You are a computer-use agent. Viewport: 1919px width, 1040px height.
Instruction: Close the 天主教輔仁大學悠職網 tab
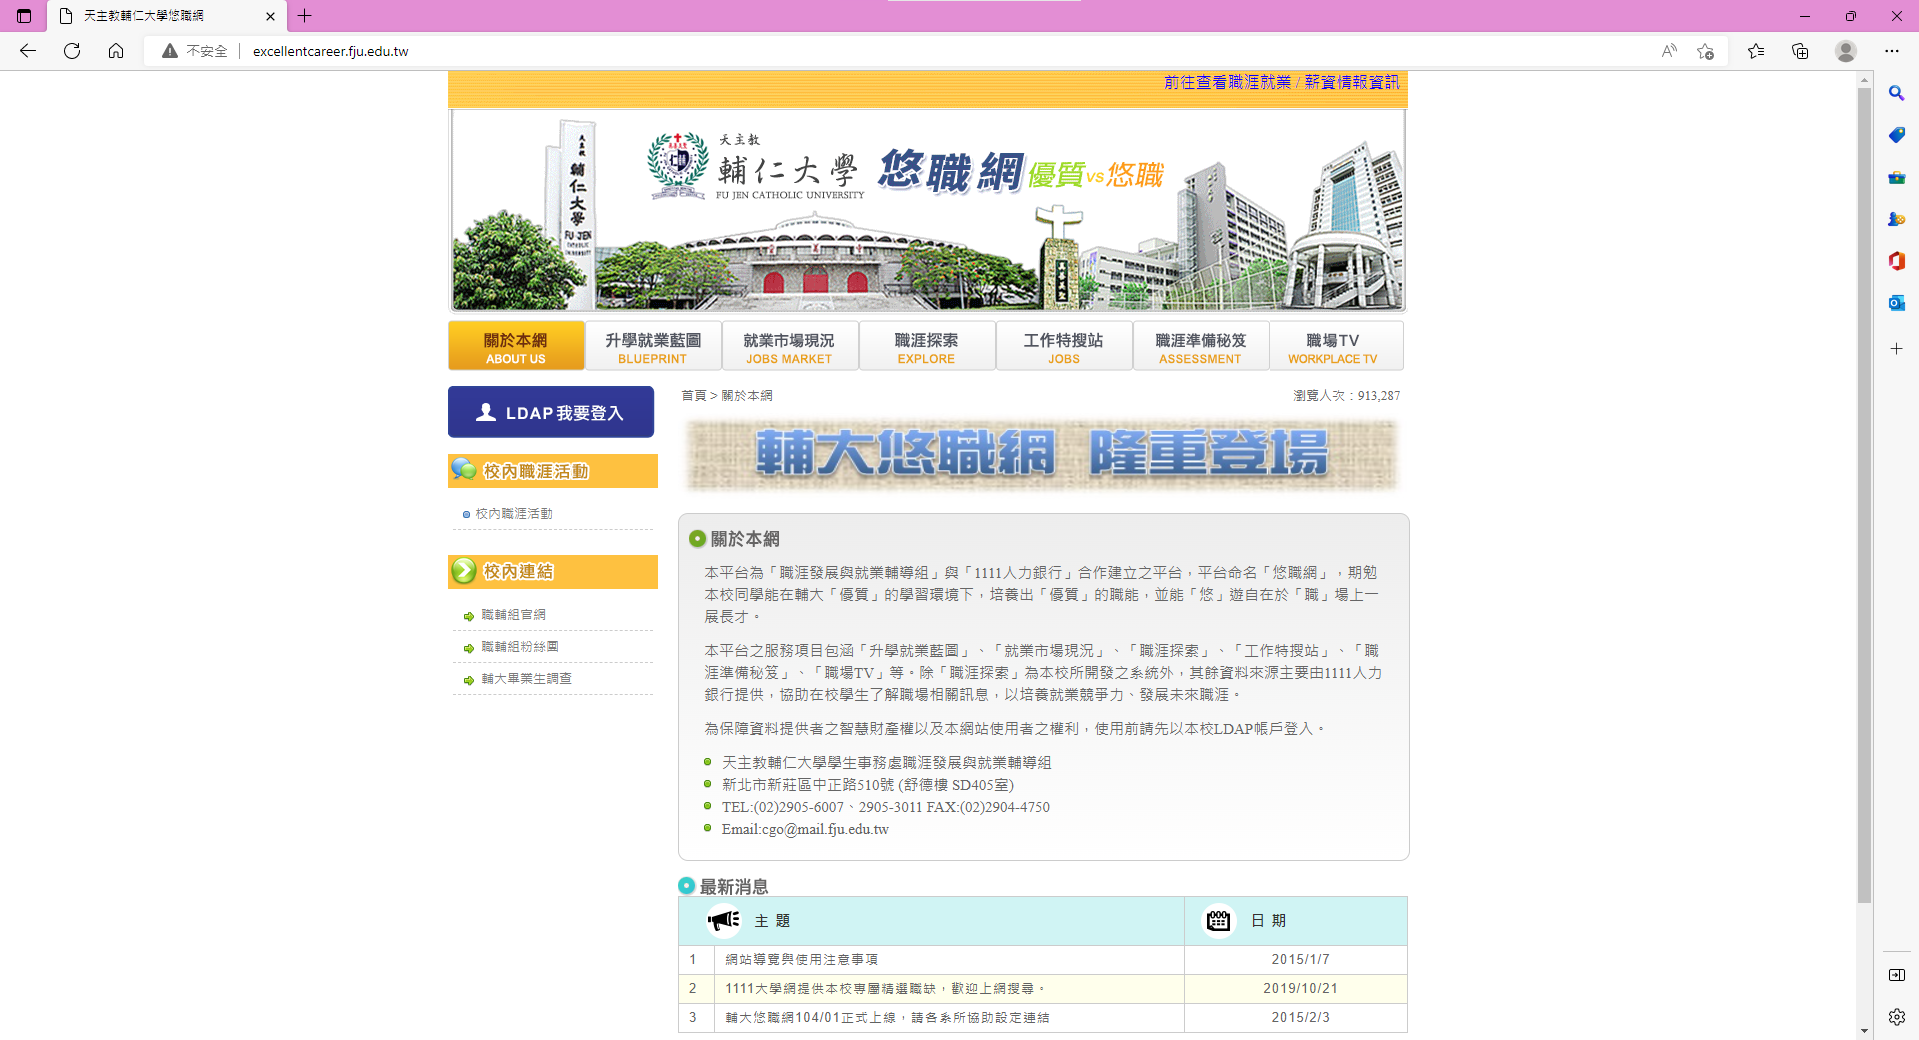coord(270,16)
